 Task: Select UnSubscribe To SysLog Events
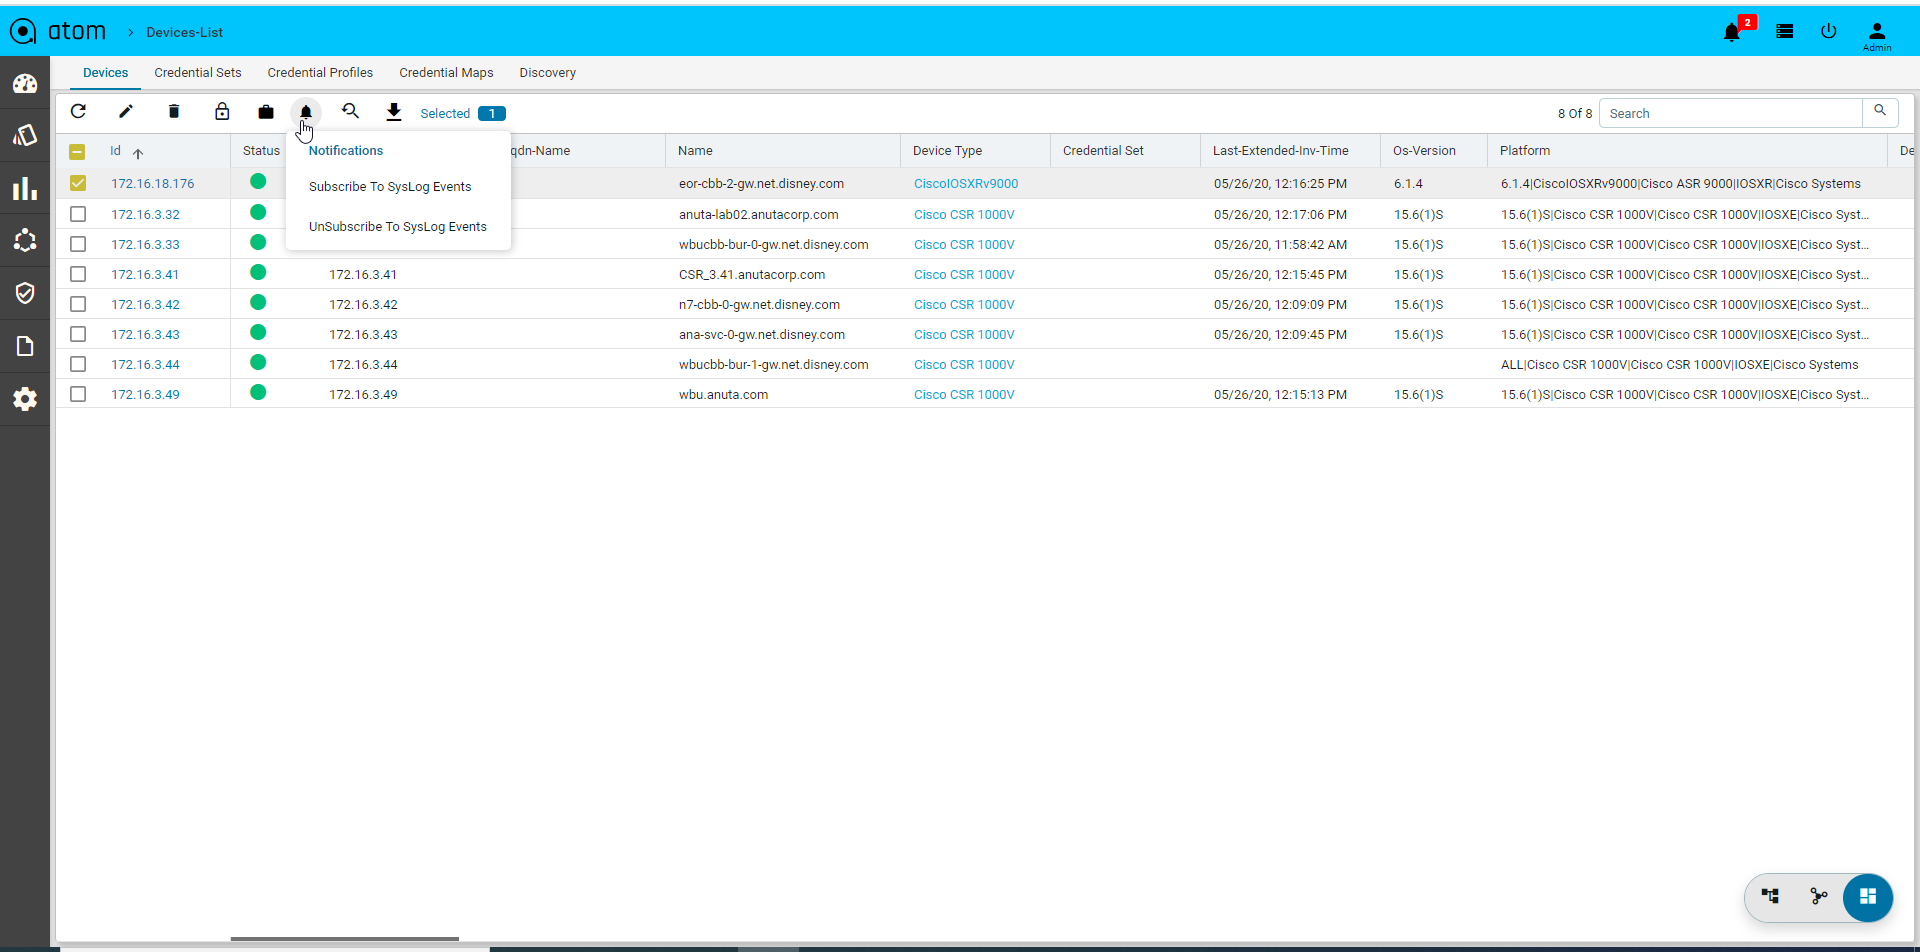(398, 227)
